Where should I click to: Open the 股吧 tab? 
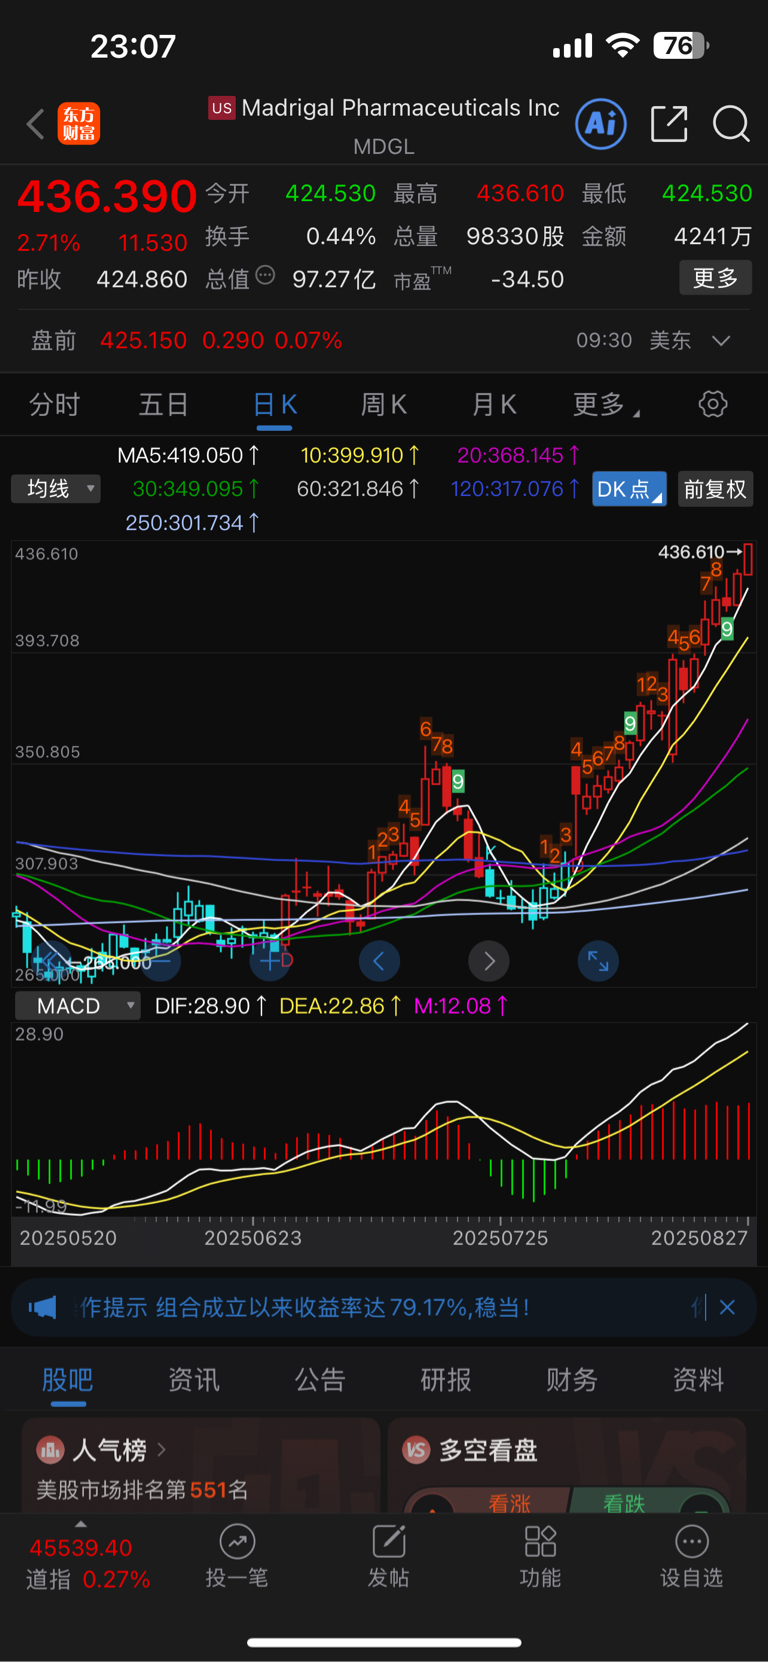(x=68, y=1380)
